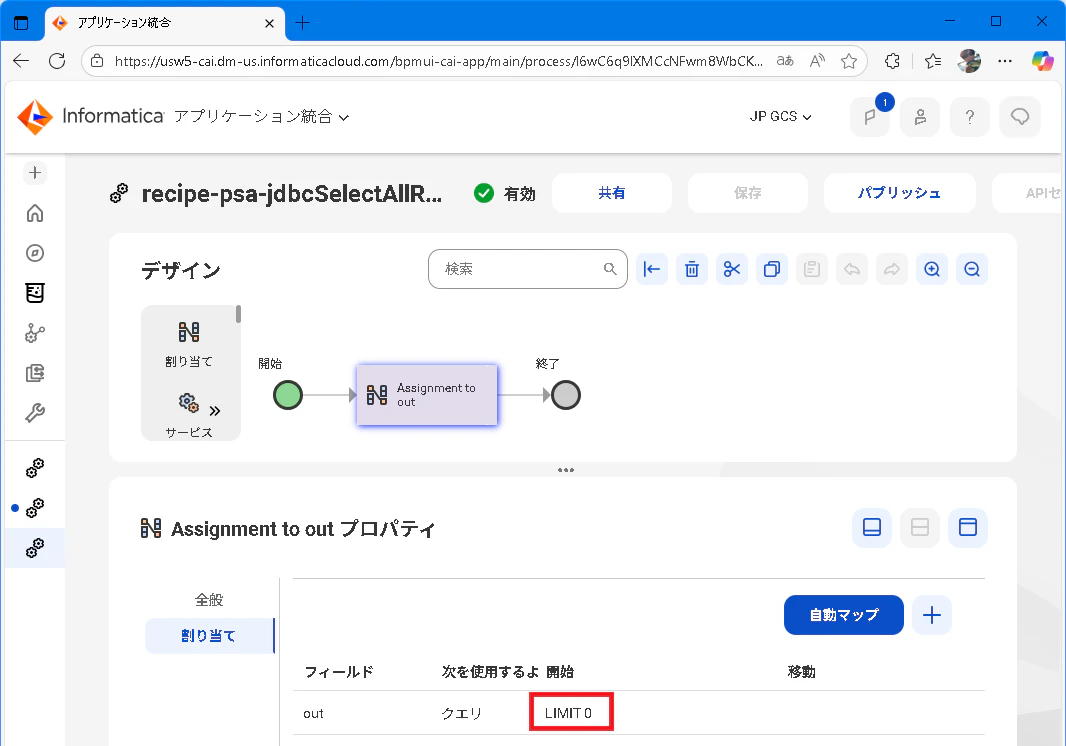The height and width of the screenshot is (746, 1066).
Task: Switch to the 割り当て properties tab
Action: pyautogui.click(x=209, y=636)
